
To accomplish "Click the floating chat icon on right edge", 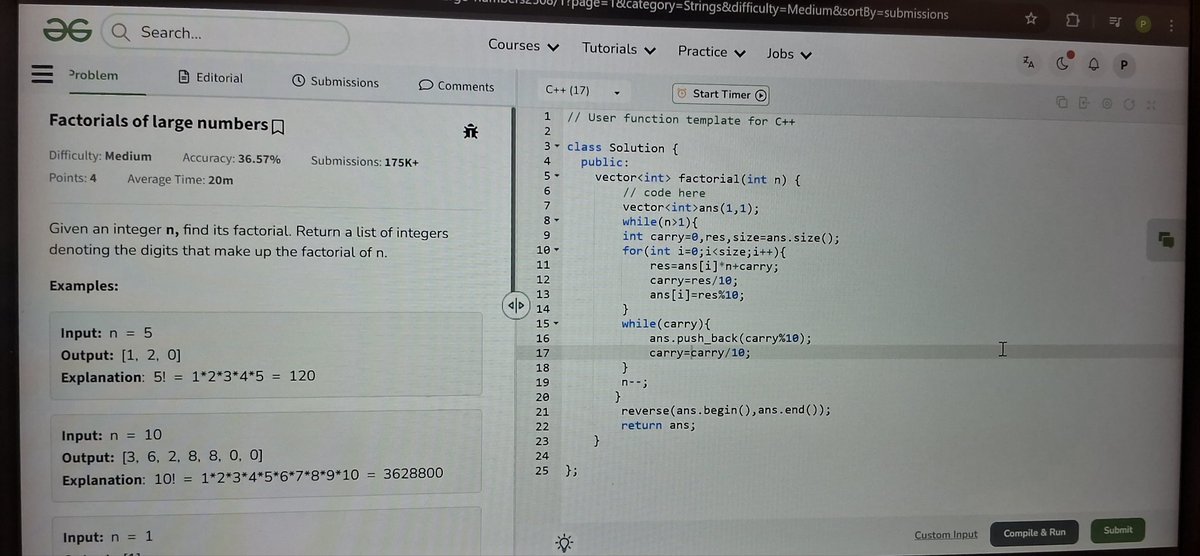I will click(x=1166, y=238).
